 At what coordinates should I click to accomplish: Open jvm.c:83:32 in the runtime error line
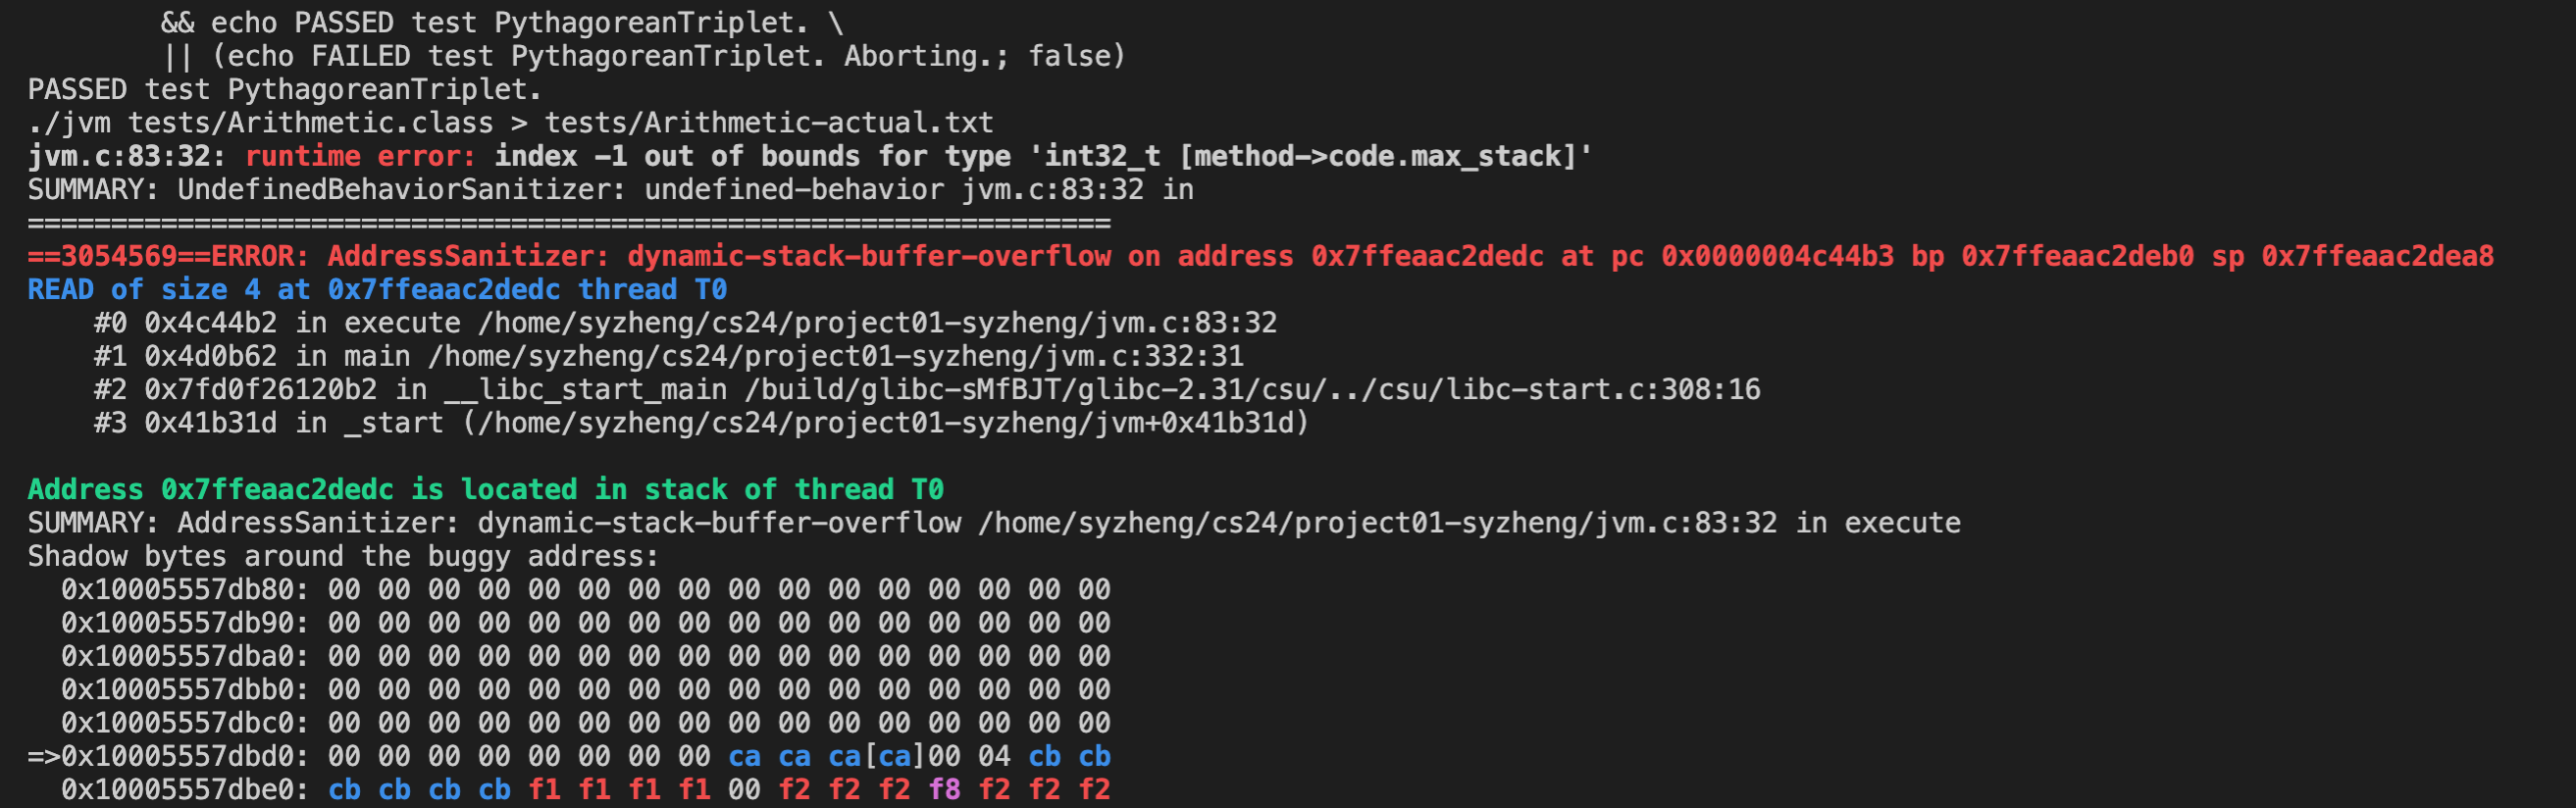[x=119, y=157]
